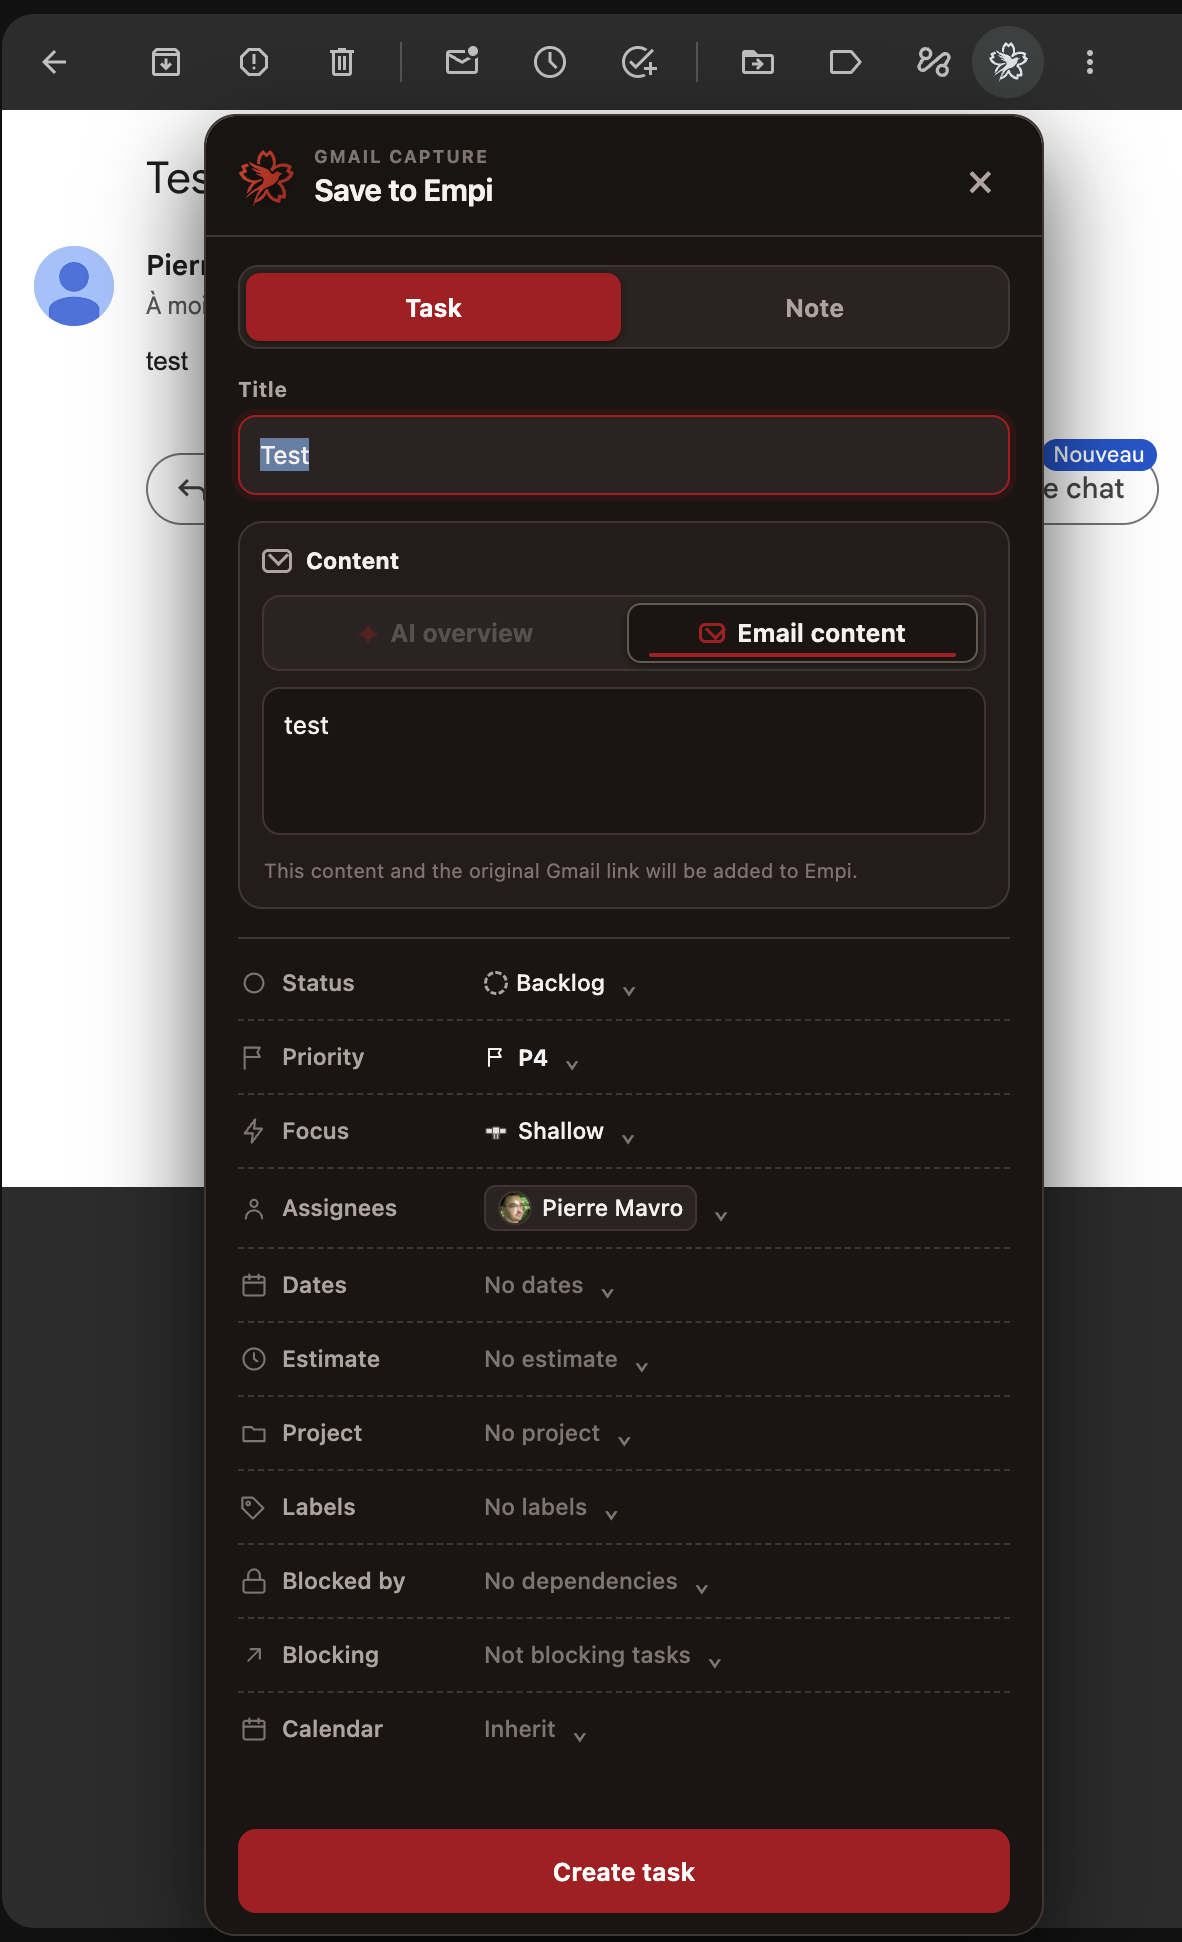Open the Focus dropdown showing Shallow
This screenshot has height=1942, width=1182.
pos(560,1131)
